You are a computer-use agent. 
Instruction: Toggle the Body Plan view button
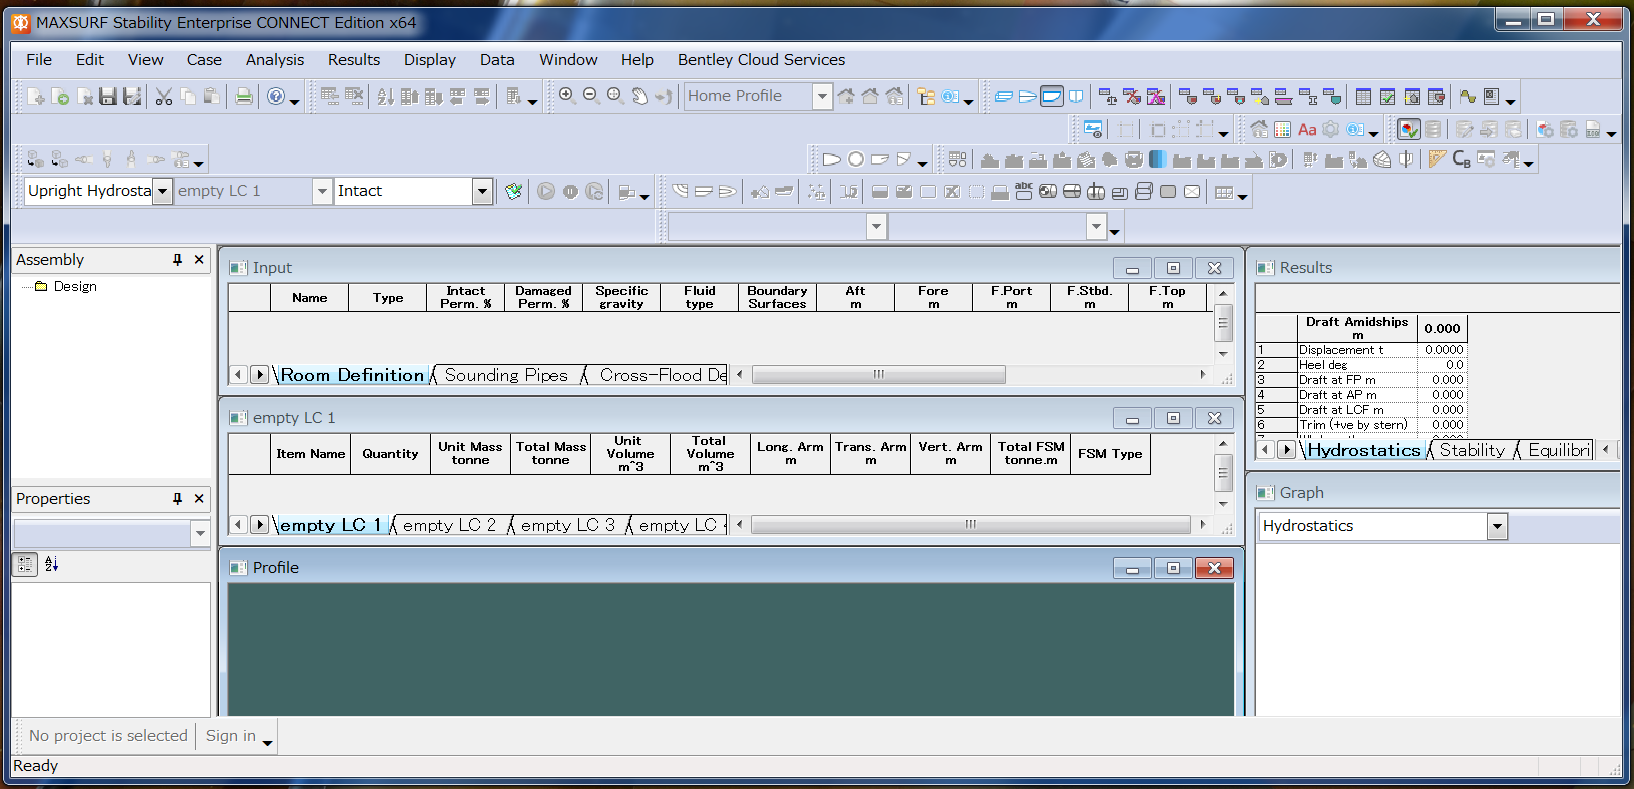click(1076, 97)
